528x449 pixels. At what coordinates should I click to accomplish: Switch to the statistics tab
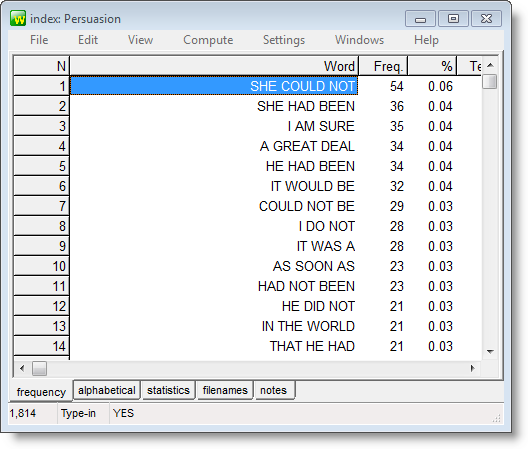pyautogui.click(x=168, y=390)
